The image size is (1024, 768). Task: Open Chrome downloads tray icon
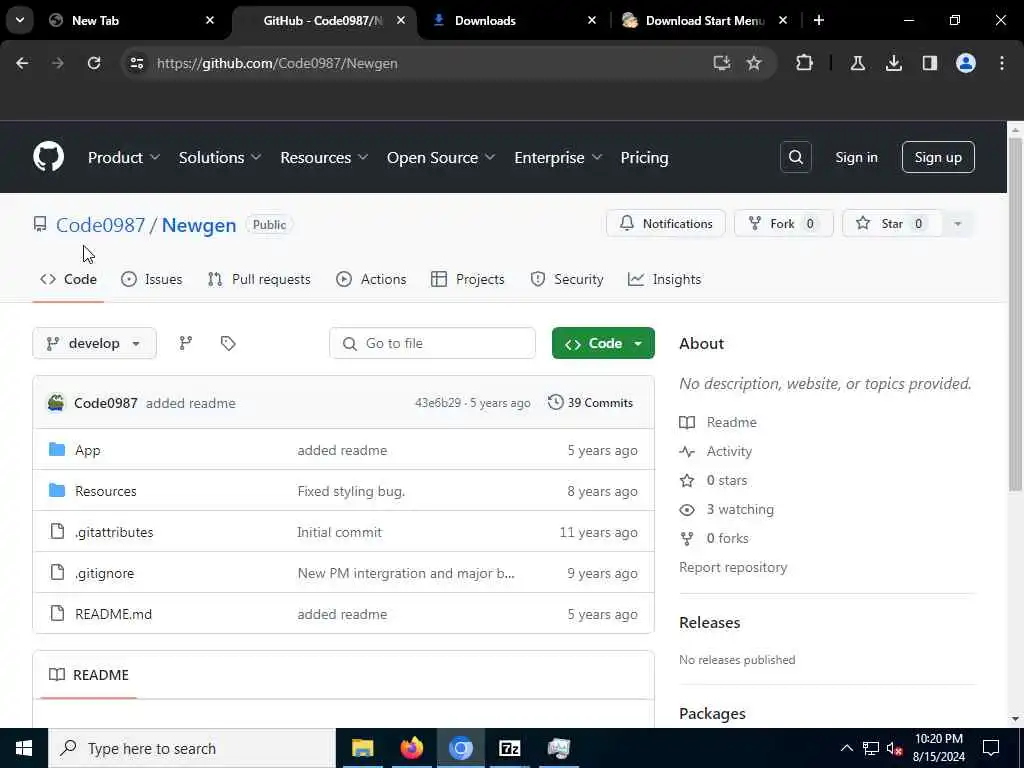[x=893, y=63]
